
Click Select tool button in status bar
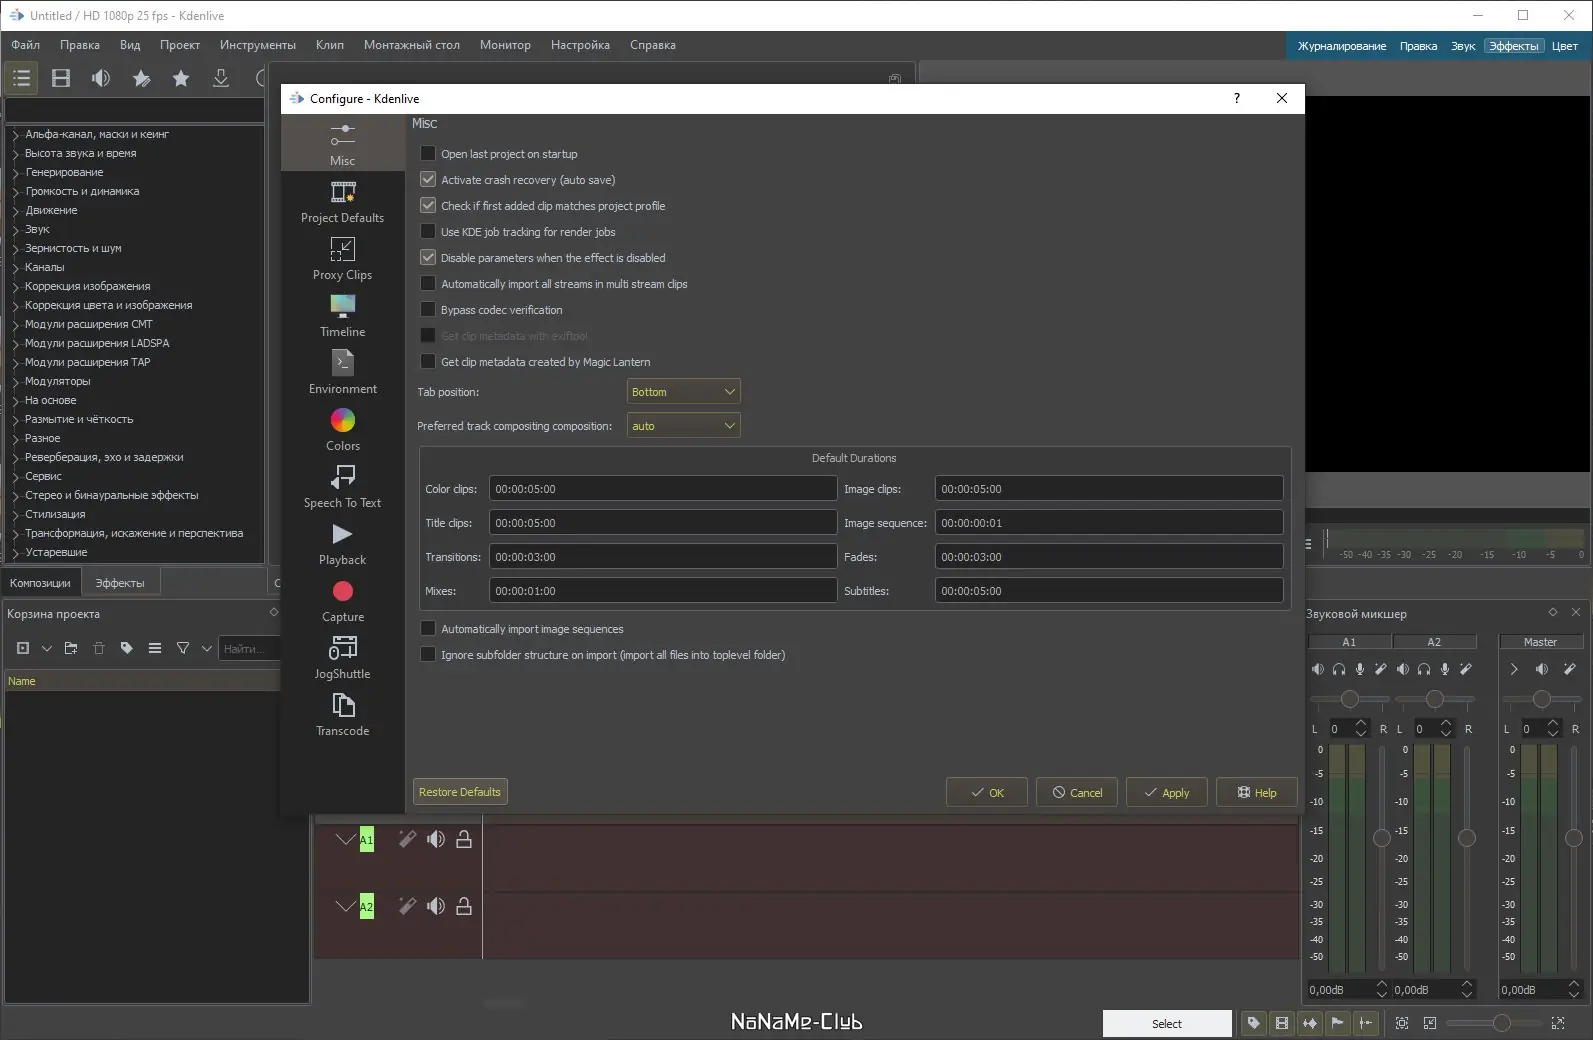(x=1167, y=1024)
